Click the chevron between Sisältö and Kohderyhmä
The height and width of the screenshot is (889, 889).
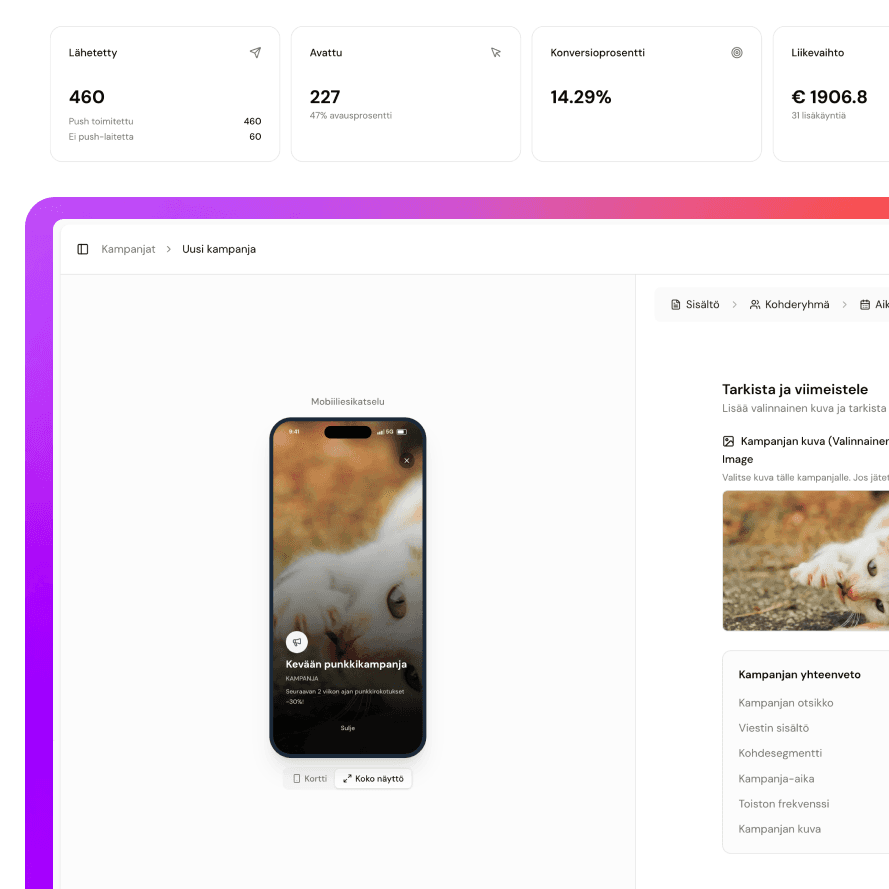click(x=734, y=304)
